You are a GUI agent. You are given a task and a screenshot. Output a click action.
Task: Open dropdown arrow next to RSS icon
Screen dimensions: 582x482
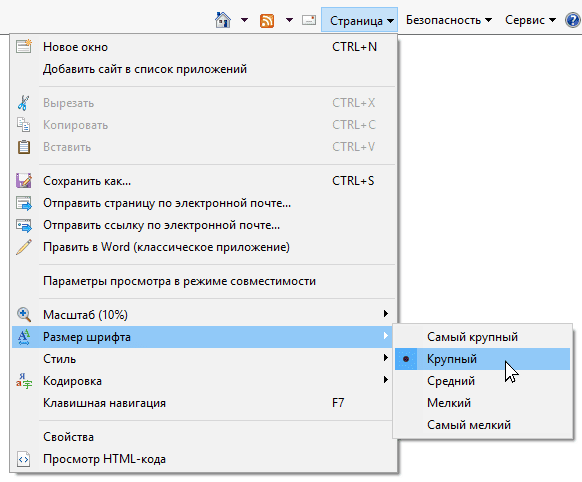pyautogui.click(x=289, y=20)
